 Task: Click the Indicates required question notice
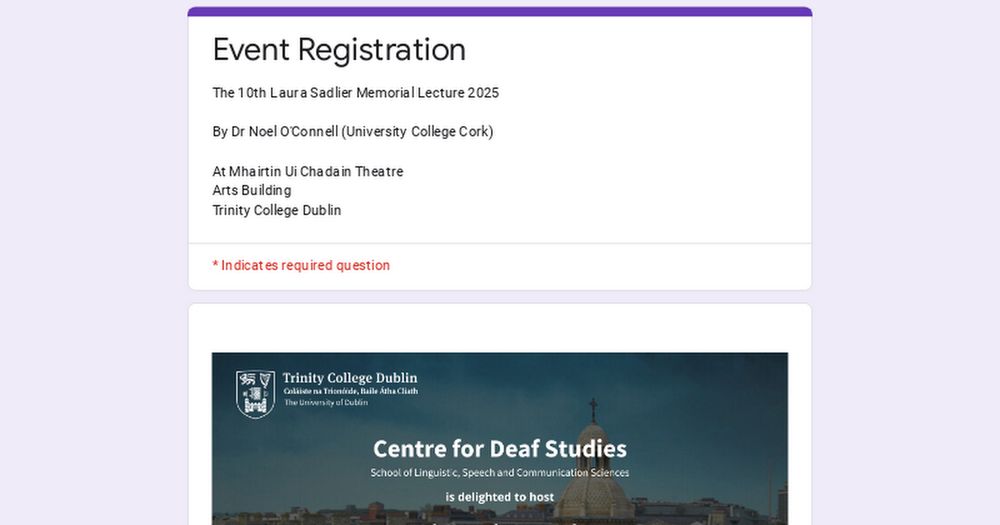(301, 265)
